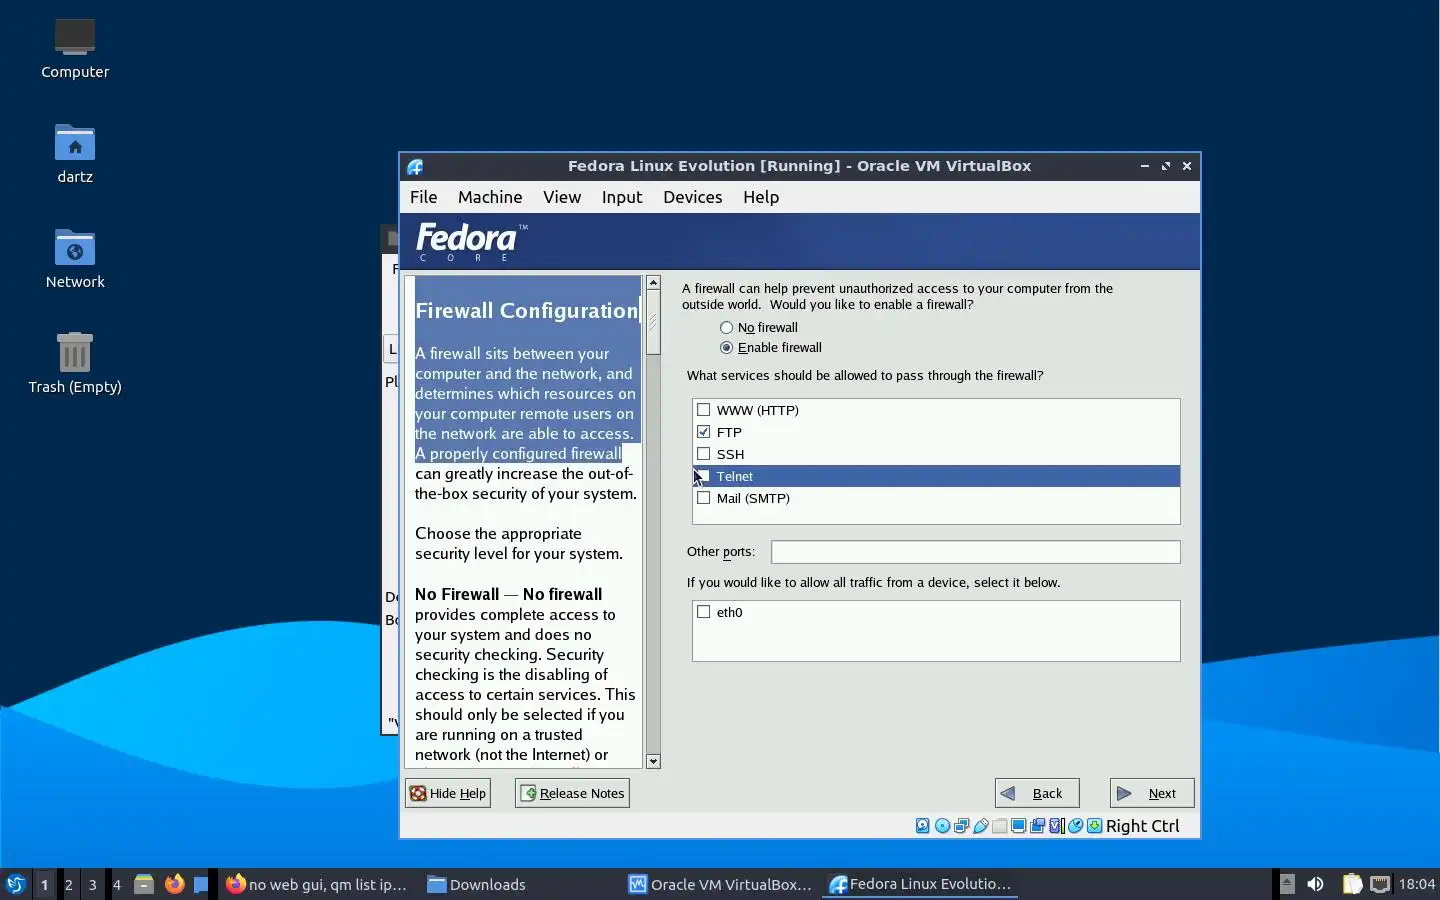
Task: Switch to Oracle VM VirtualBox manager taskbar entry
Action: (x=720, y=884)
